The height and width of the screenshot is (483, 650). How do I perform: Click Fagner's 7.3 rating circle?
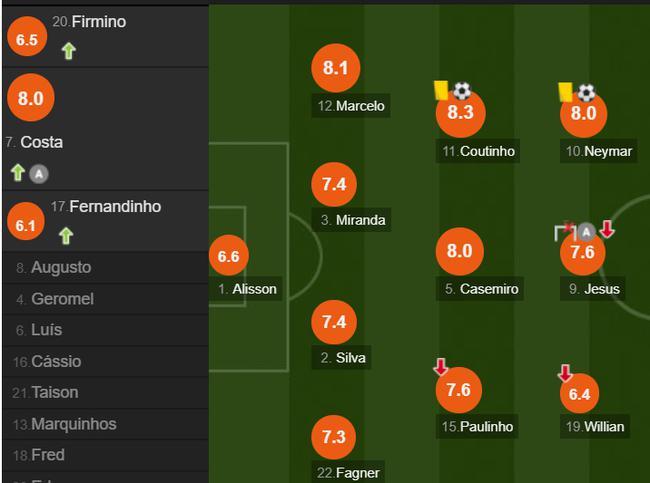(333, 437)
